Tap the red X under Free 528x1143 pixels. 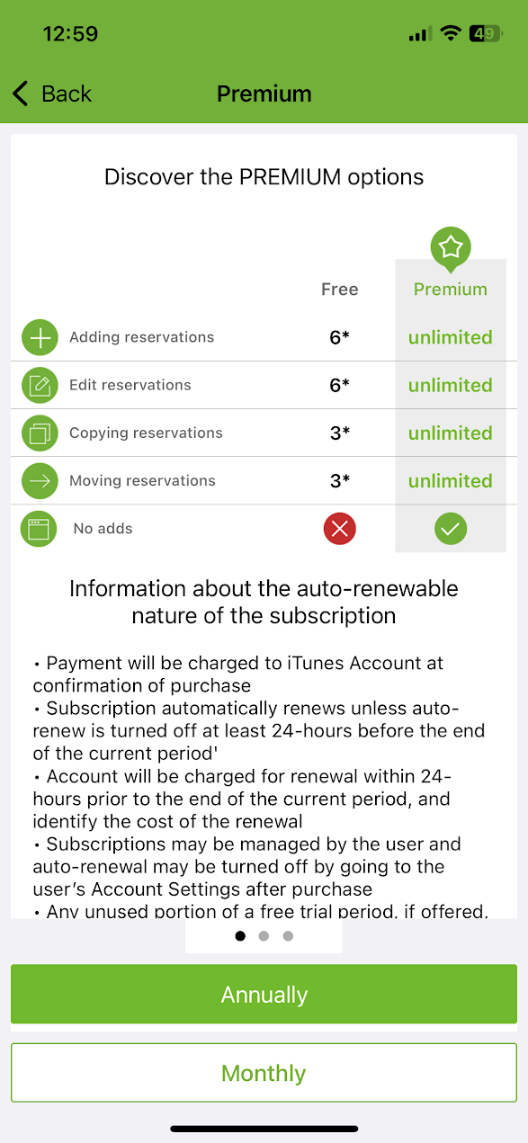[x=340, y=529]
